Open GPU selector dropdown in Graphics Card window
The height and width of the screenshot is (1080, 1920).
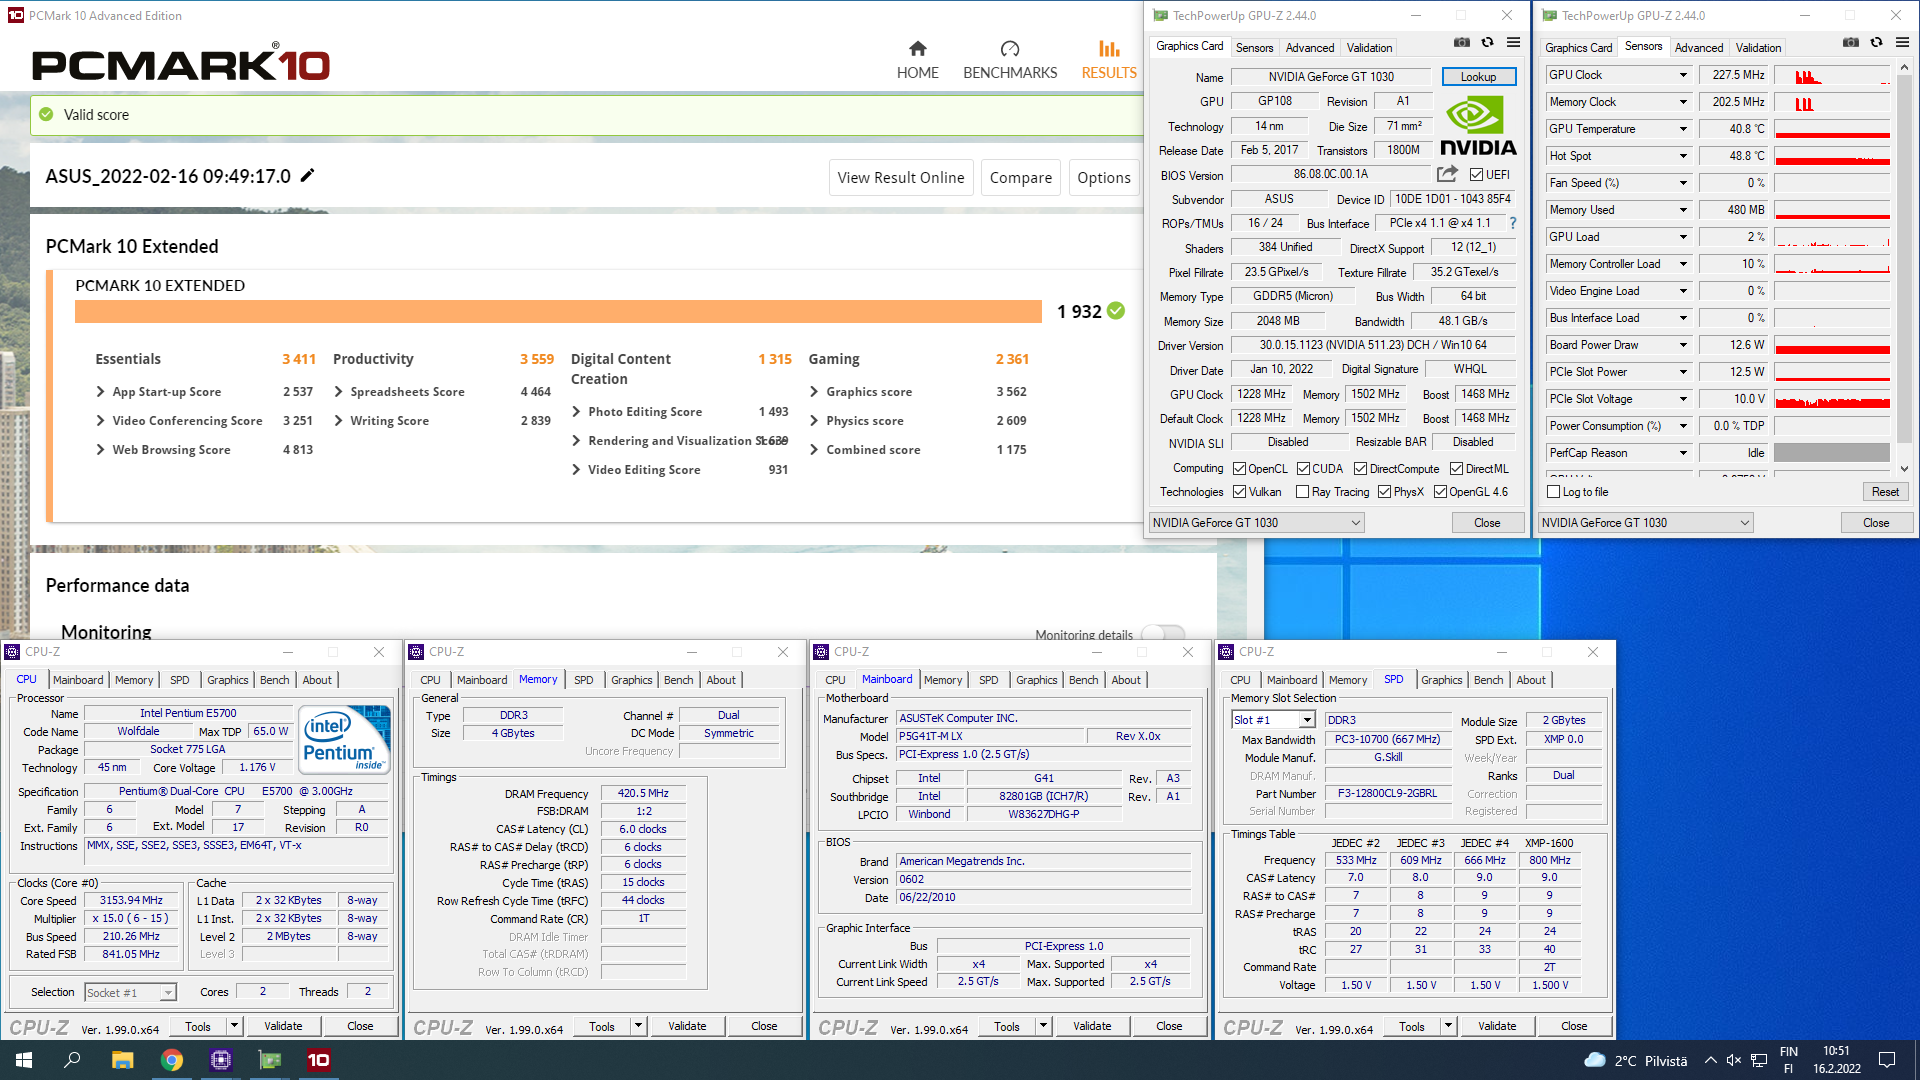pos(1256,523)
